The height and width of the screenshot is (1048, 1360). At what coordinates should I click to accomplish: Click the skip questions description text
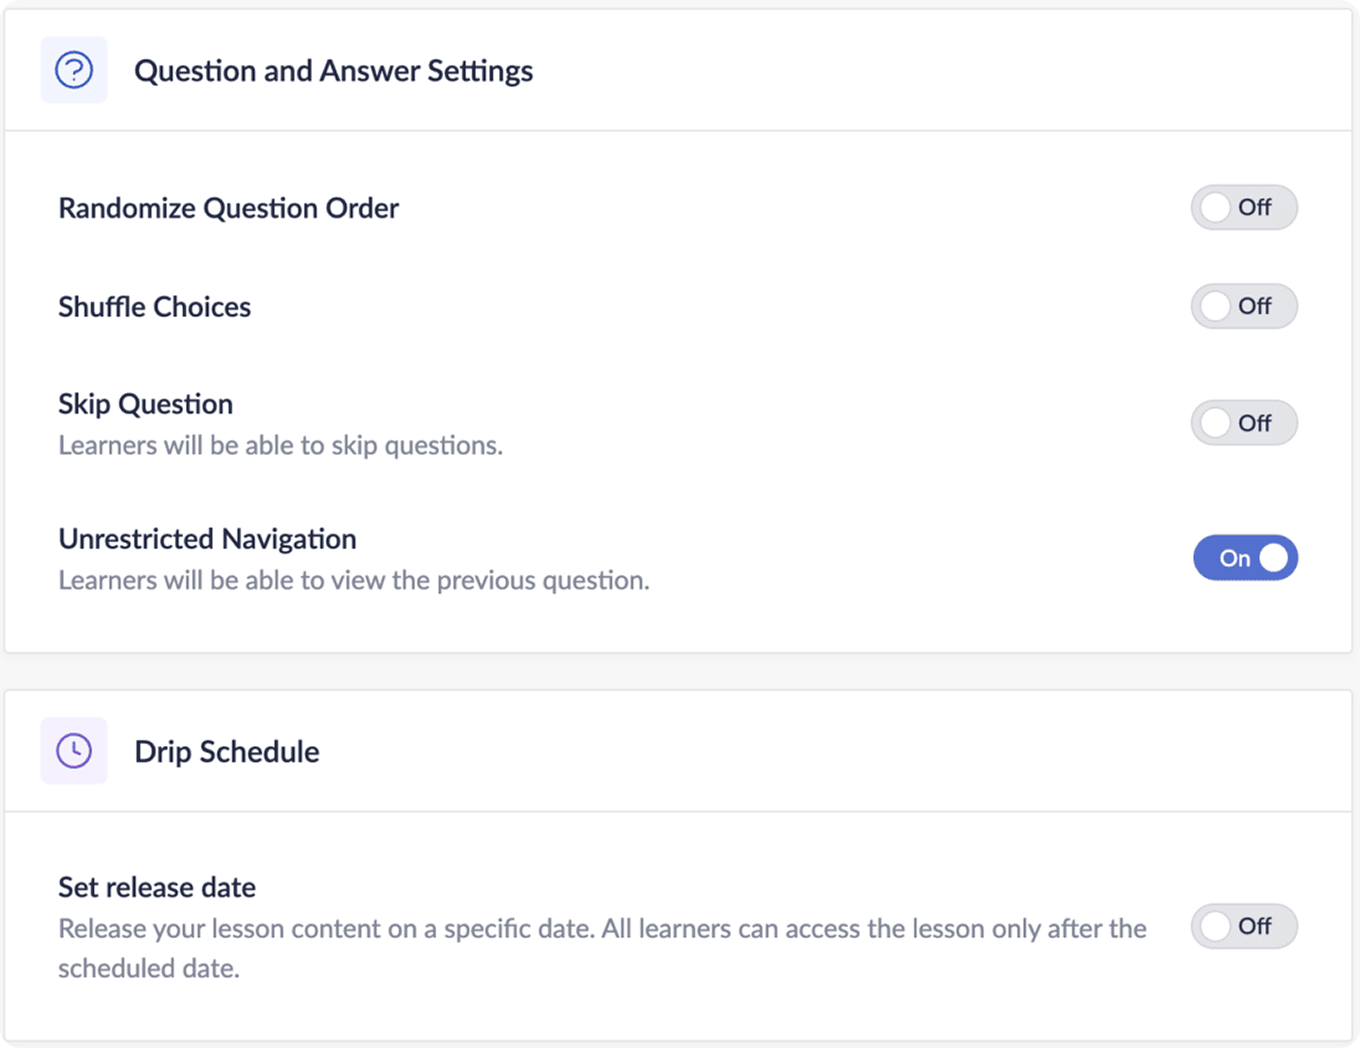click(280, 445)
